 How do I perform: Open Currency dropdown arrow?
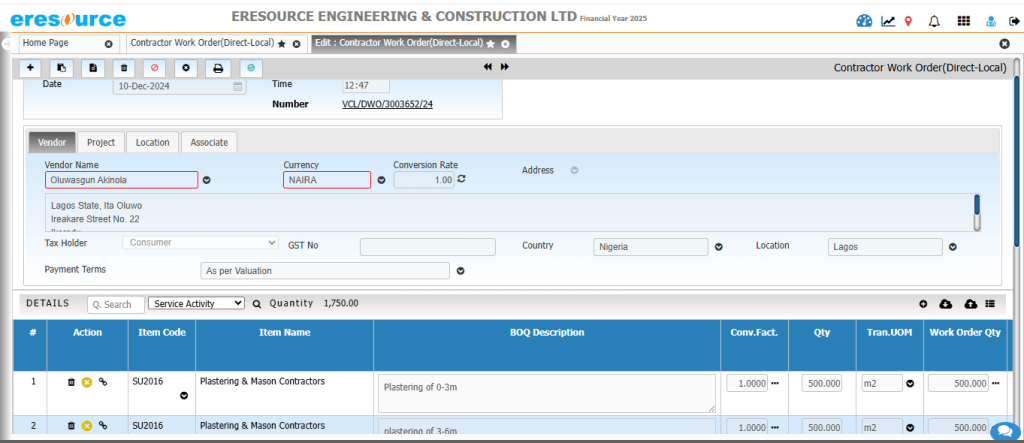(x=382, y=180)
